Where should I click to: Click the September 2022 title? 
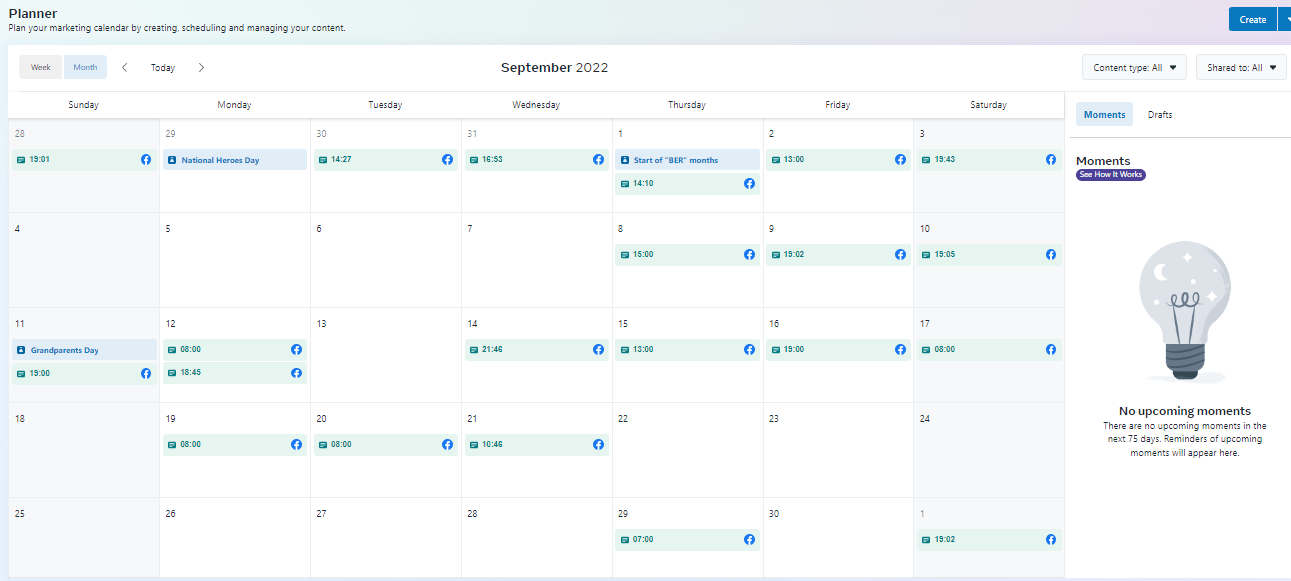pos(554,68)
